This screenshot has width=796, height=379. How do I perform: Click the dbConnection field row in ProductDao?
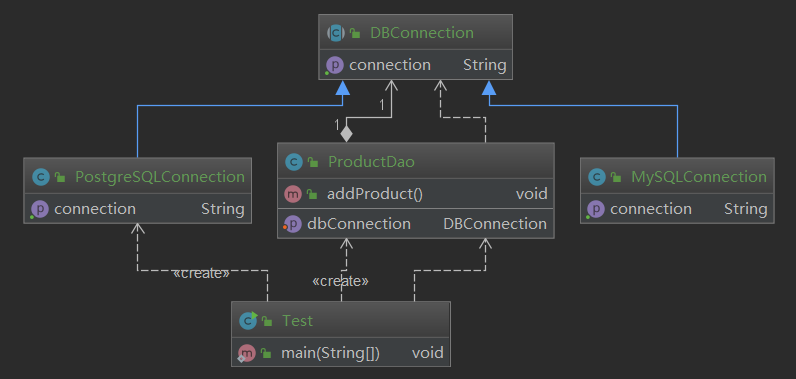(416, 224)
